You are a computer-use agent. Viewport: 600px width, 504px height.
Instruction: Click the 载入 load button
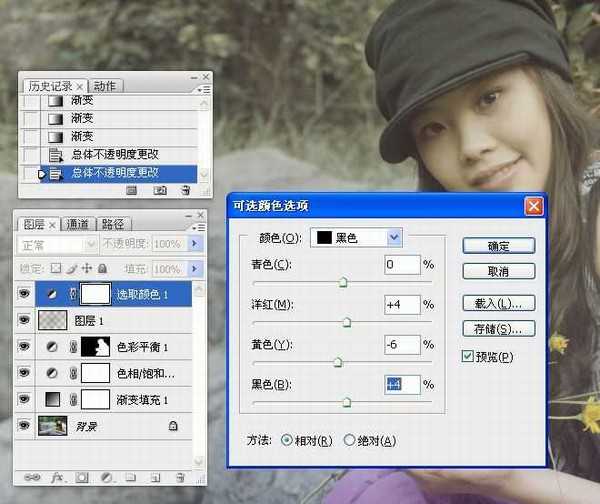497,303
